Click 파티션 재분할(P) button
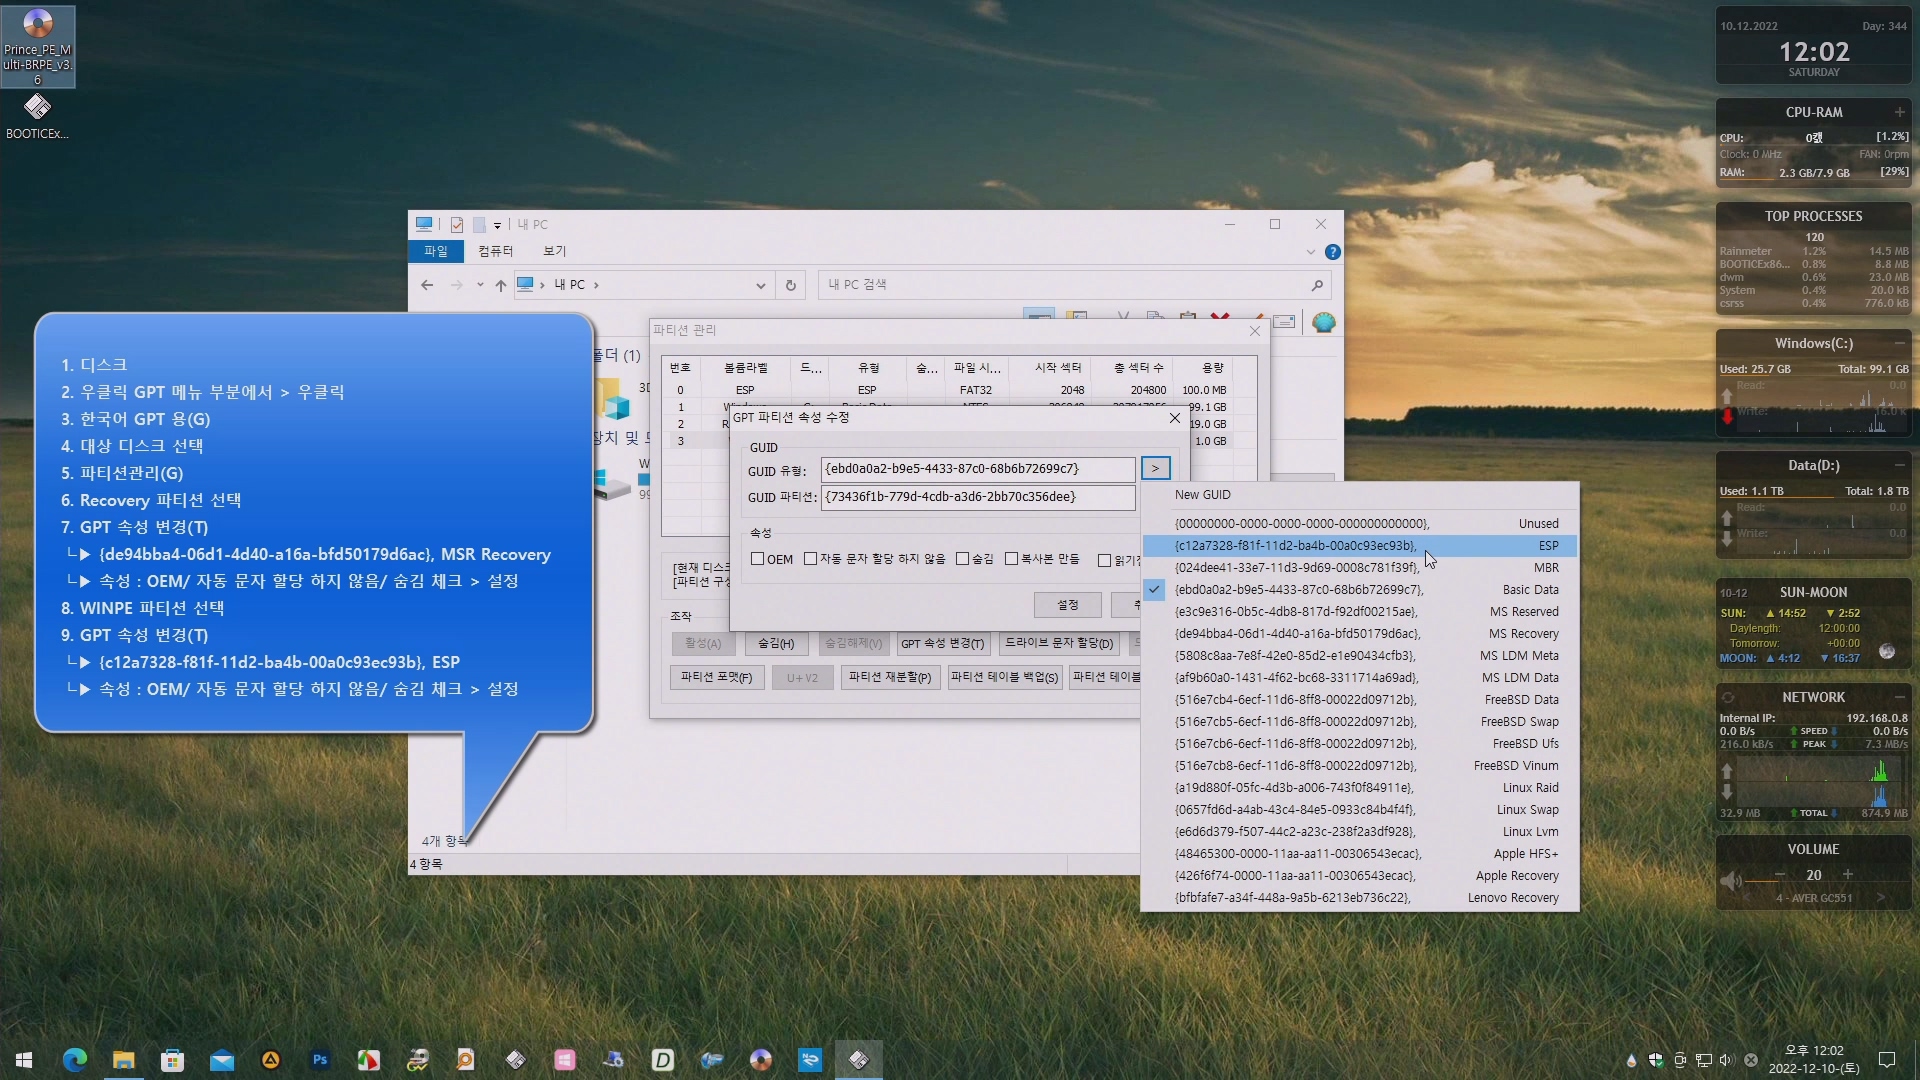Screen dimensions: 1920x1080 pyautogui.click(x=890, y=677)
